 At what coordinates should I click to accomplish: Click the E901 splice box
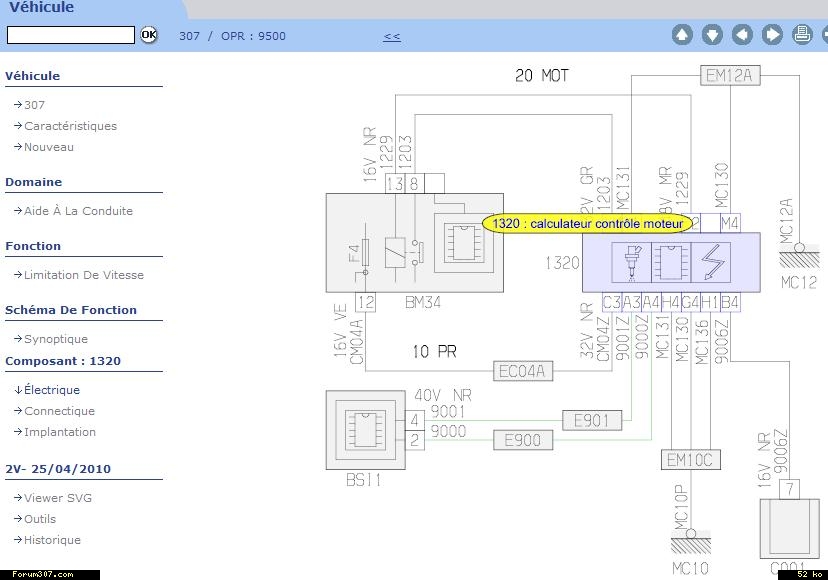click(592, 421)
